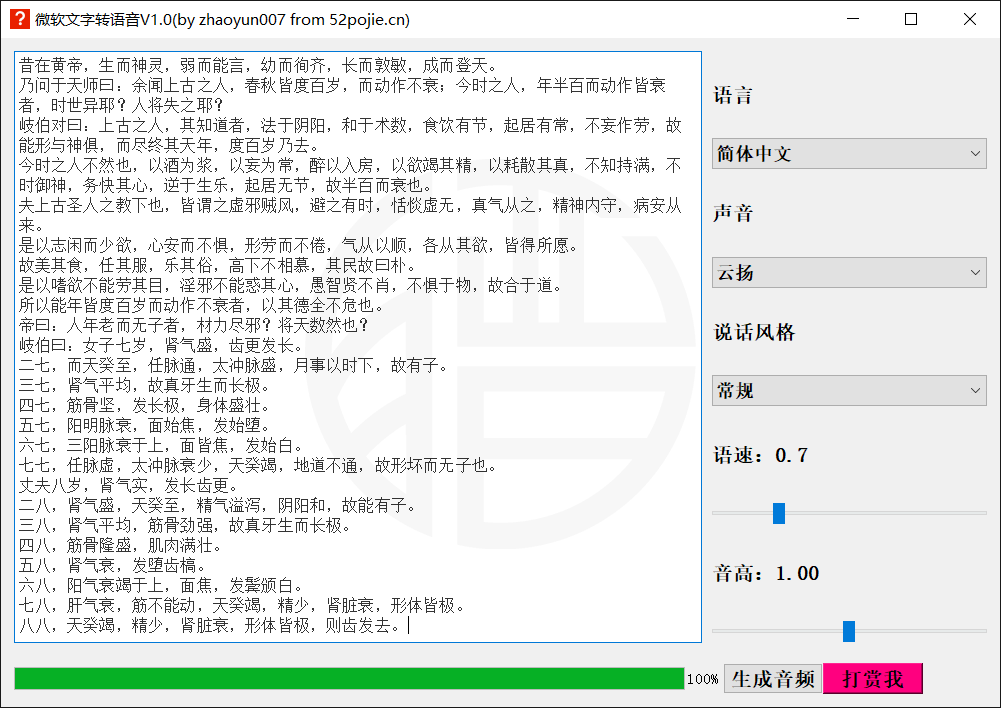Click the red question-mark app icon

(20, 19)
